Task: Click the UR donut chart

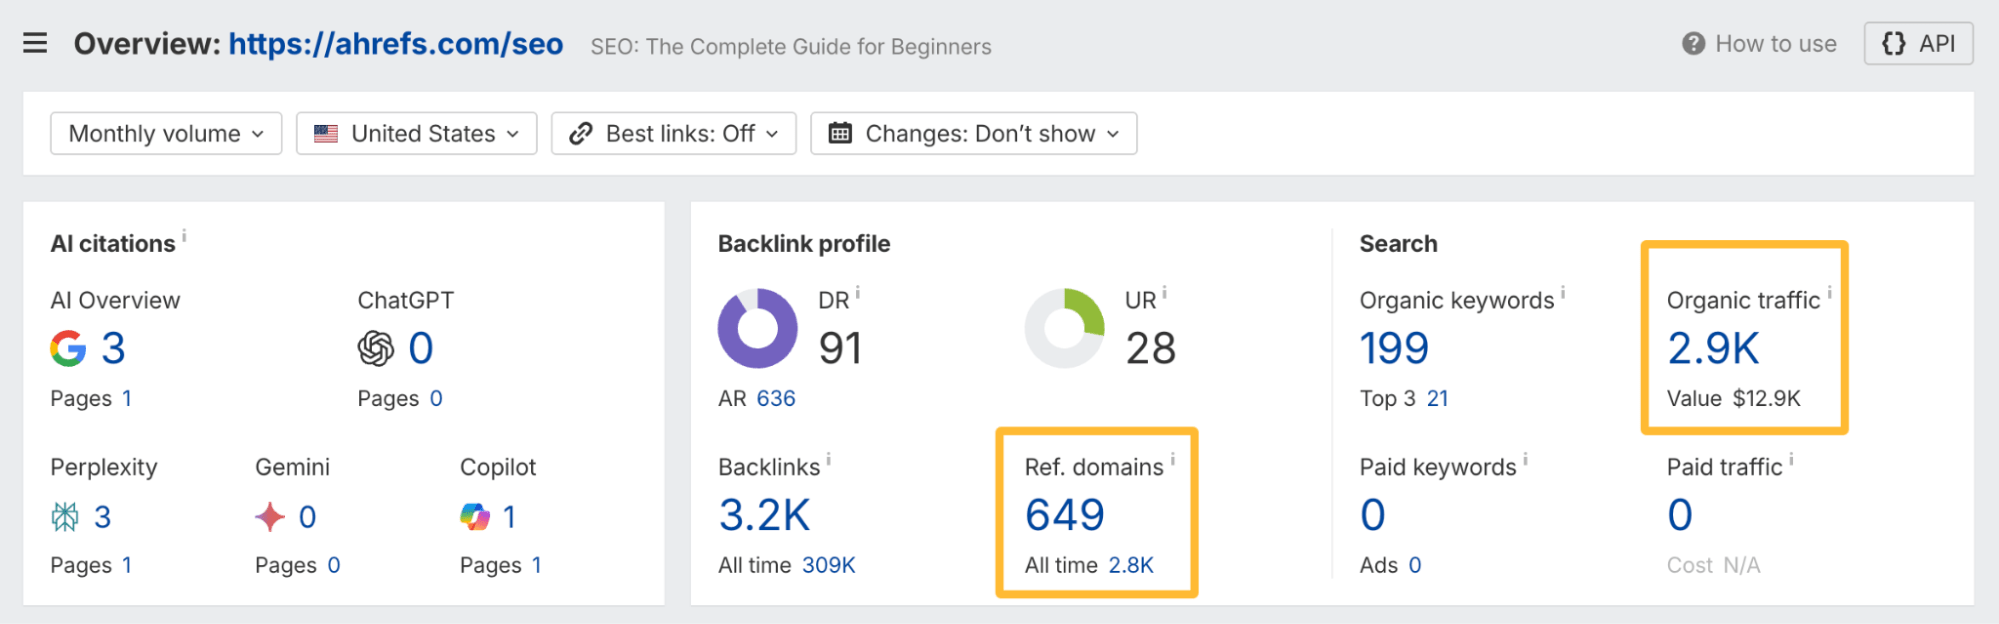Action: tap(1065, 328)
